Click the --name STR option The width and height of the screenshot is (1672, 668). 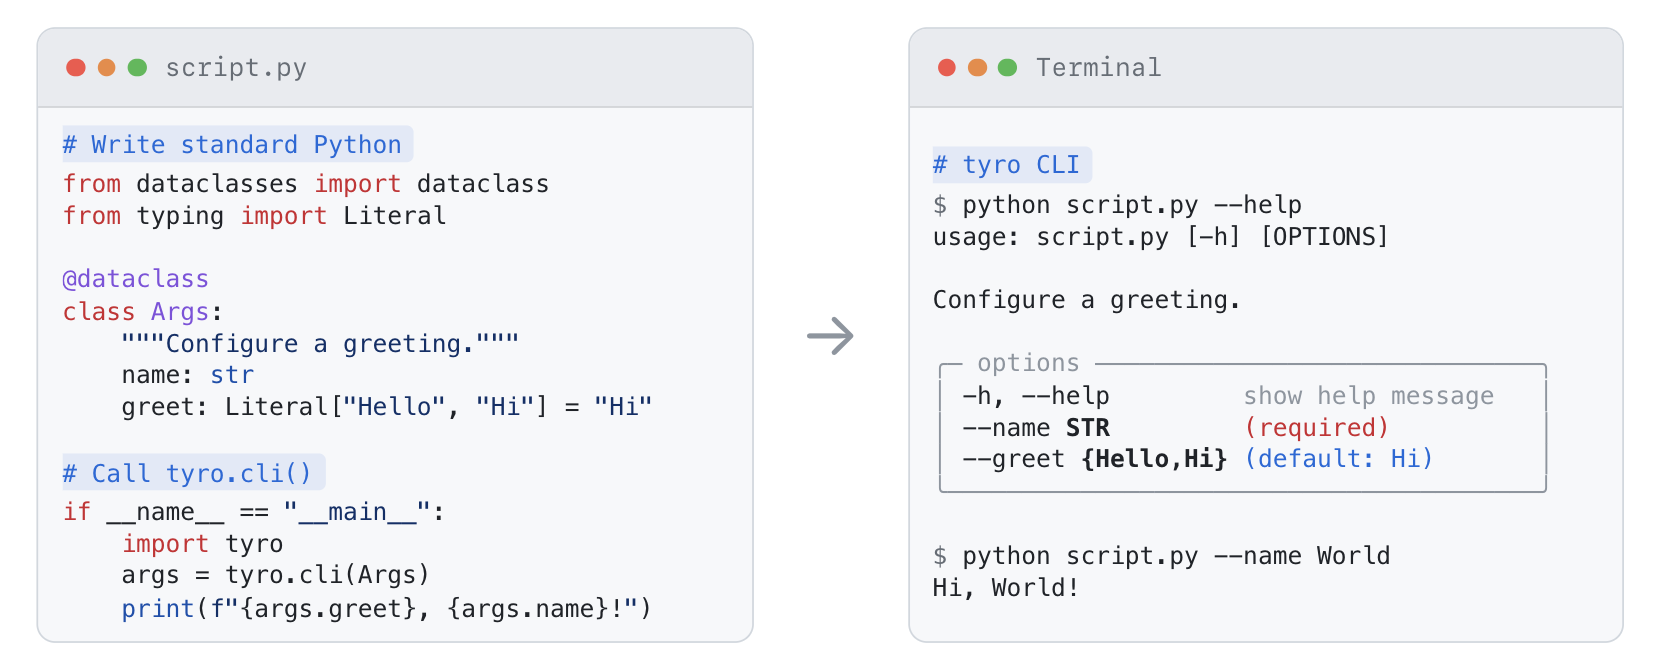[x=1036, y=428]
